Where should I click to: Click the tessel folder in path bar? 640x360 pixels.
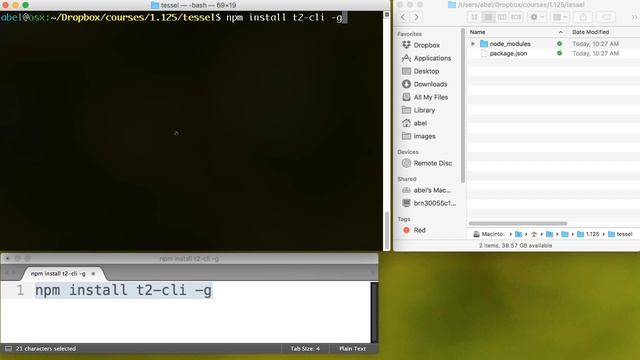point(620,234)
